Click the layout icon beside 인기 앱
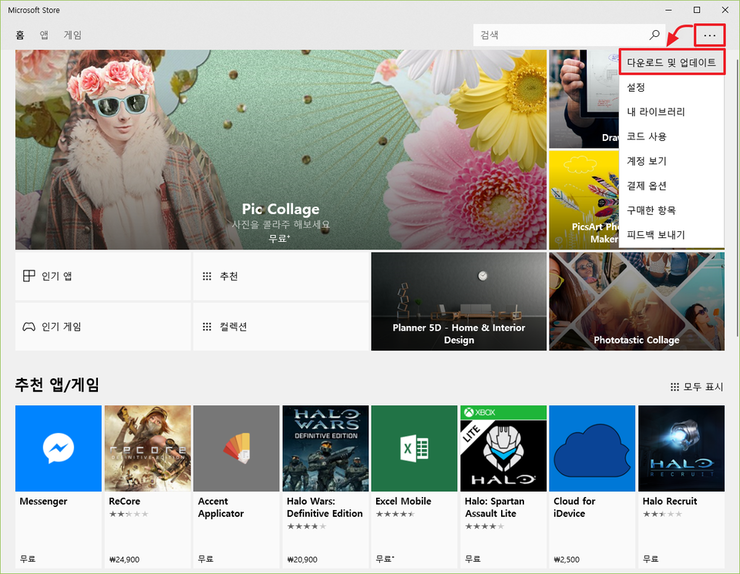This screenshot has height=574, width=740. click(29, 276)
